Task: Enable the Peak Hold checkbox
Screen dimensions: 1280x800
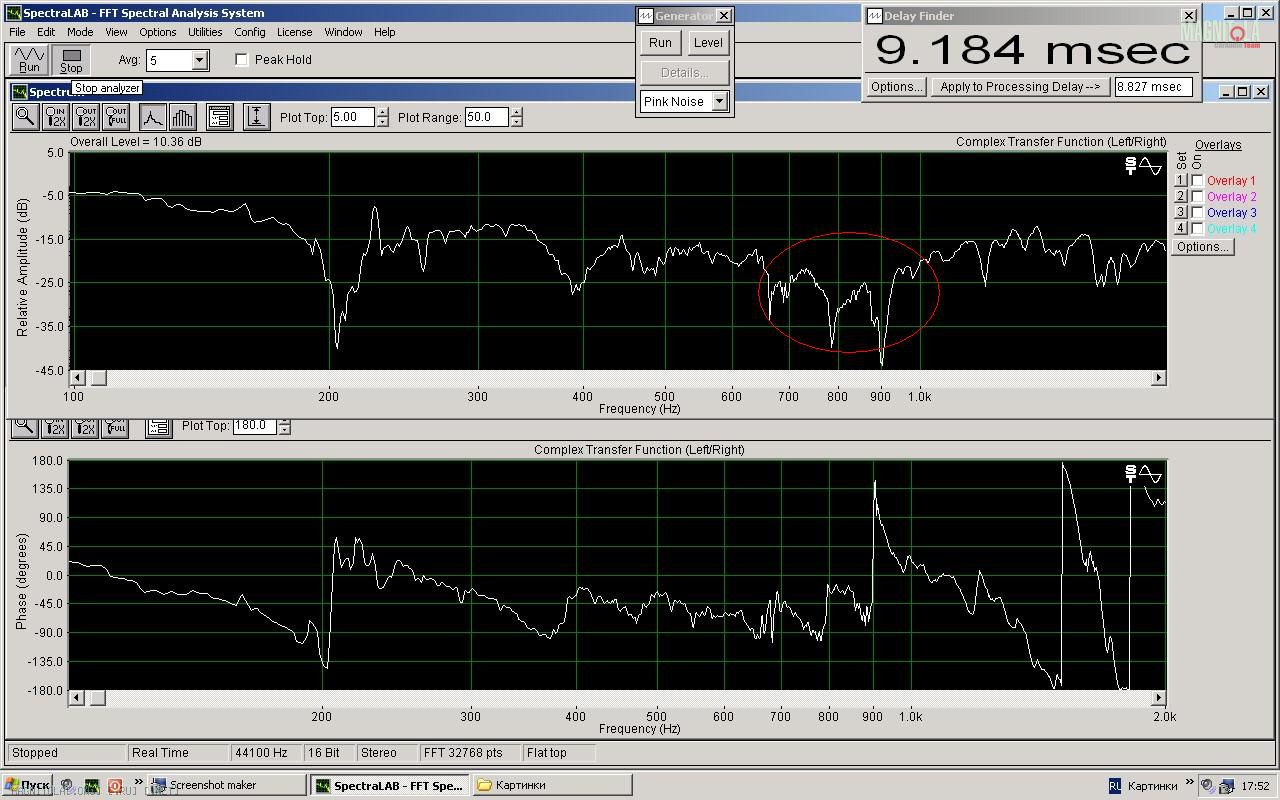Action: (242, 60)
